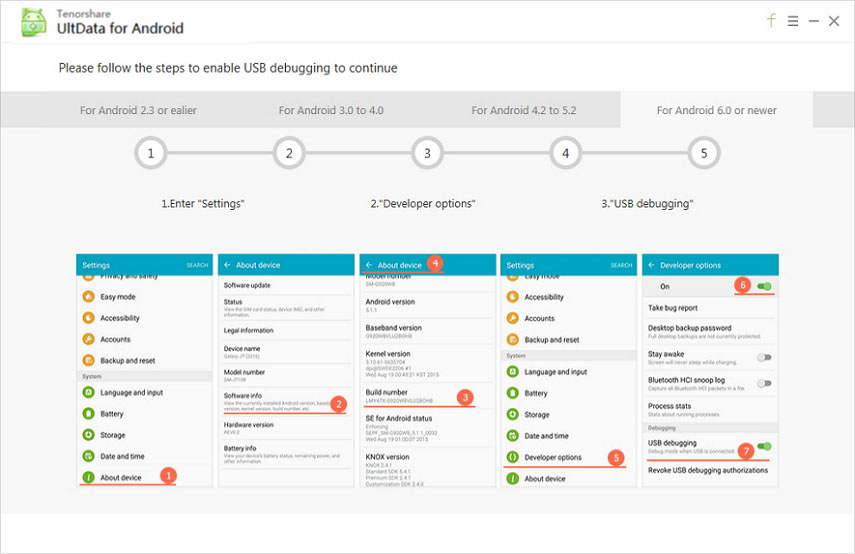This screenshot has width=855, height=554.
Task: Click step circle number 2
Action: click(x=289, y=153)
